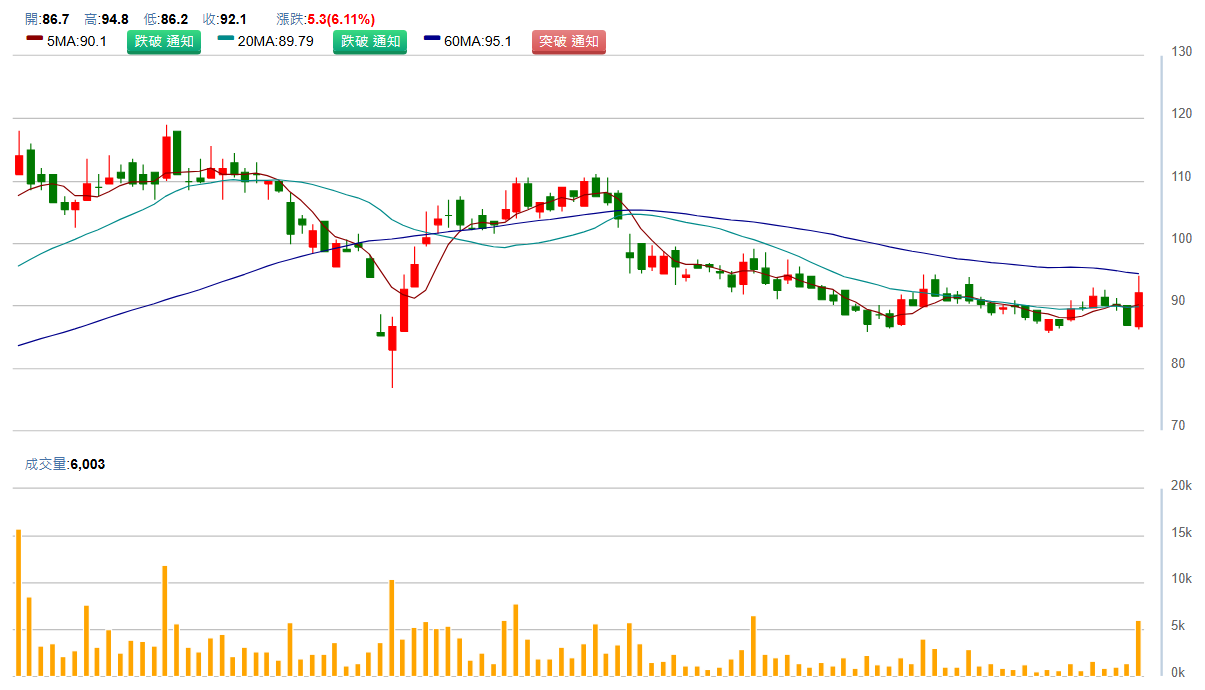
Task: Select the 20MA:89.79 legend label
Action: tap(275, 41)
